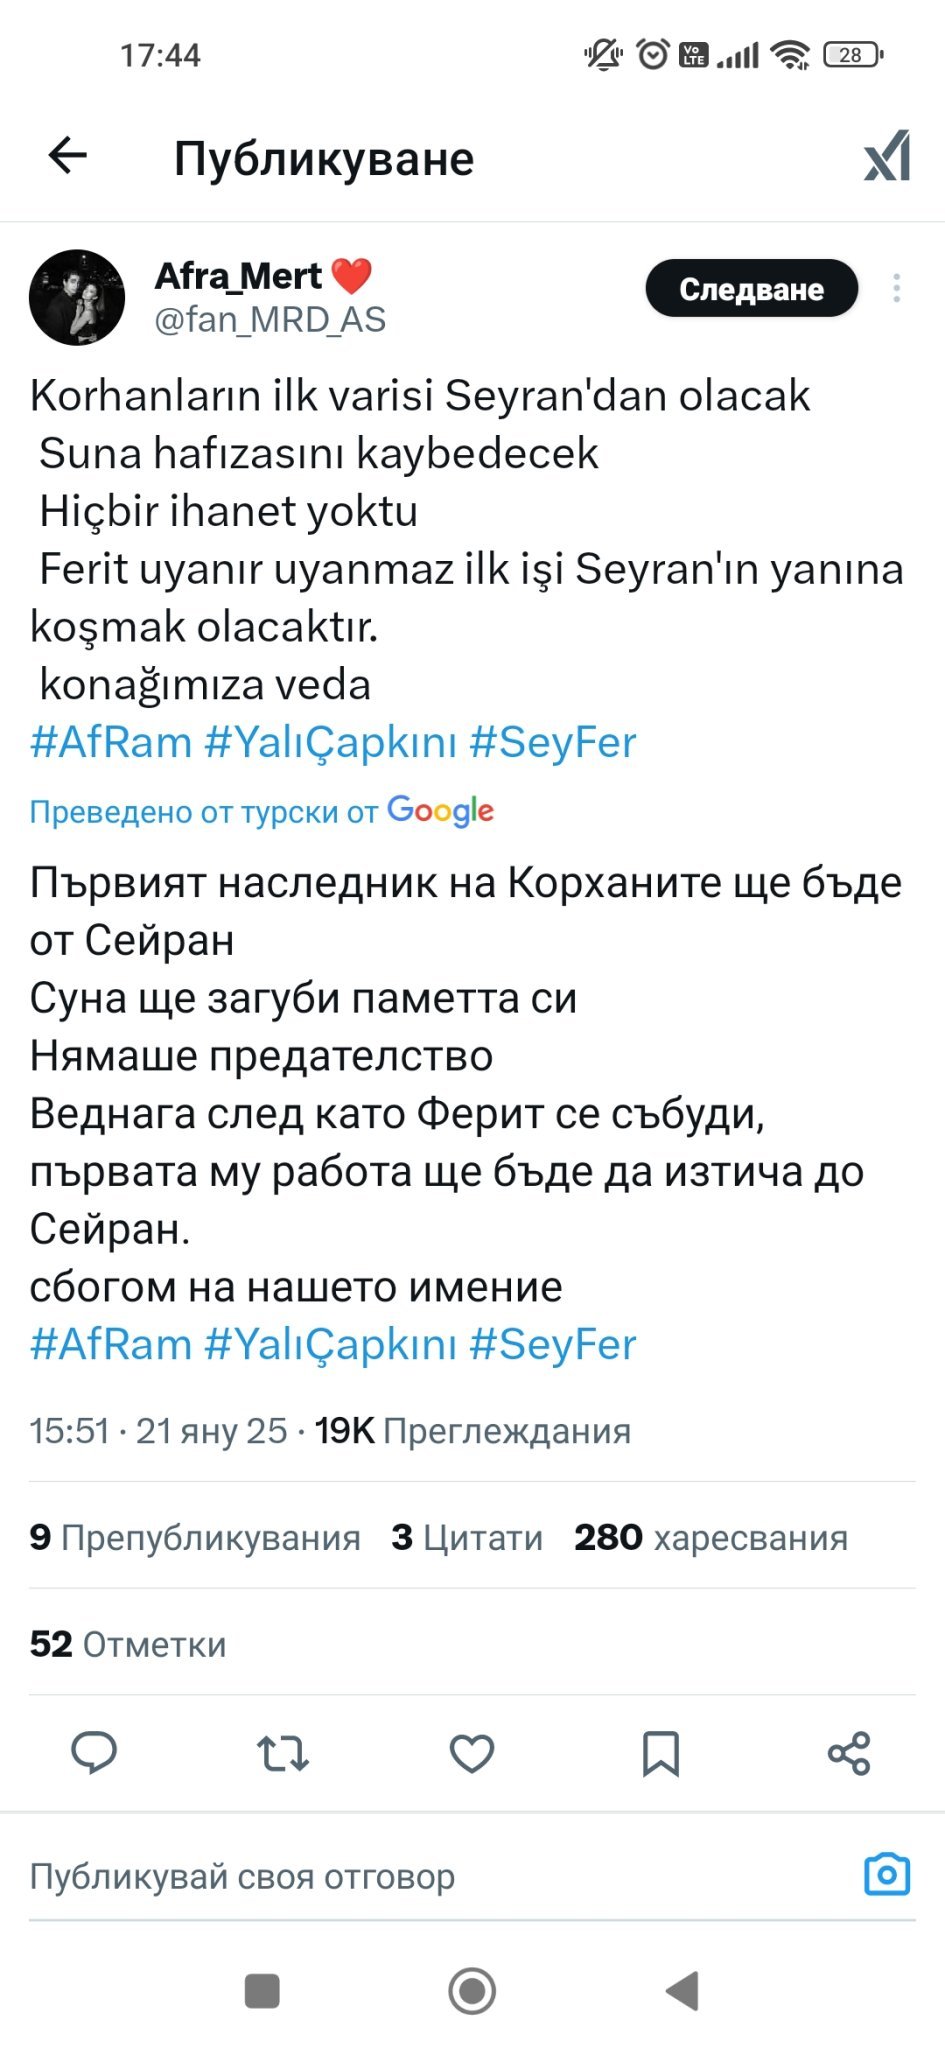This screenshot has width=945, height=2048.
Task: Open three-dot post options menu
Action: 896,288
